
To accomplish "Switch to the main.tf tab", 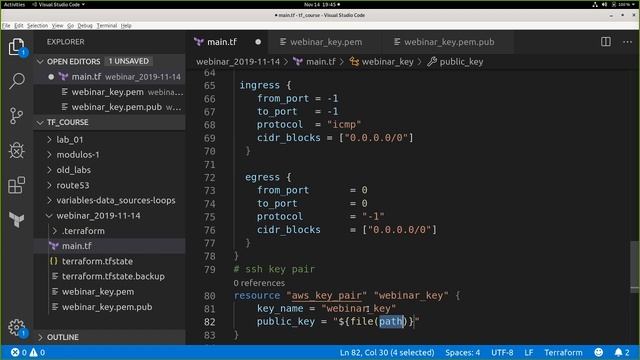I will (222, 42).
